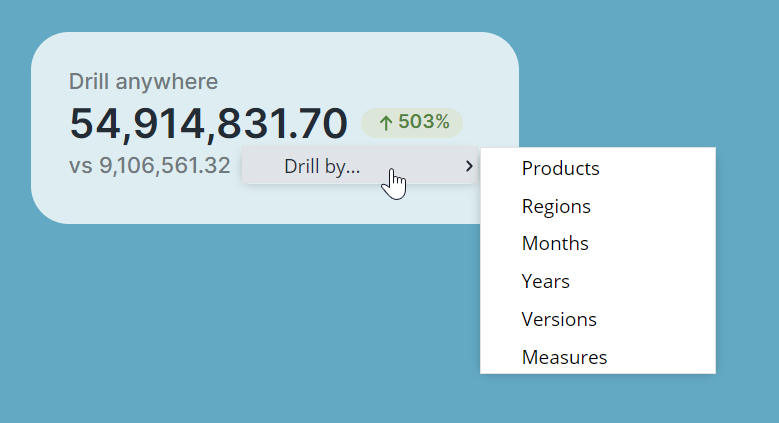Click the up arrow icon in the green badge
The width and height of the screenshot is (779, 423).
(x=385, y=123)
